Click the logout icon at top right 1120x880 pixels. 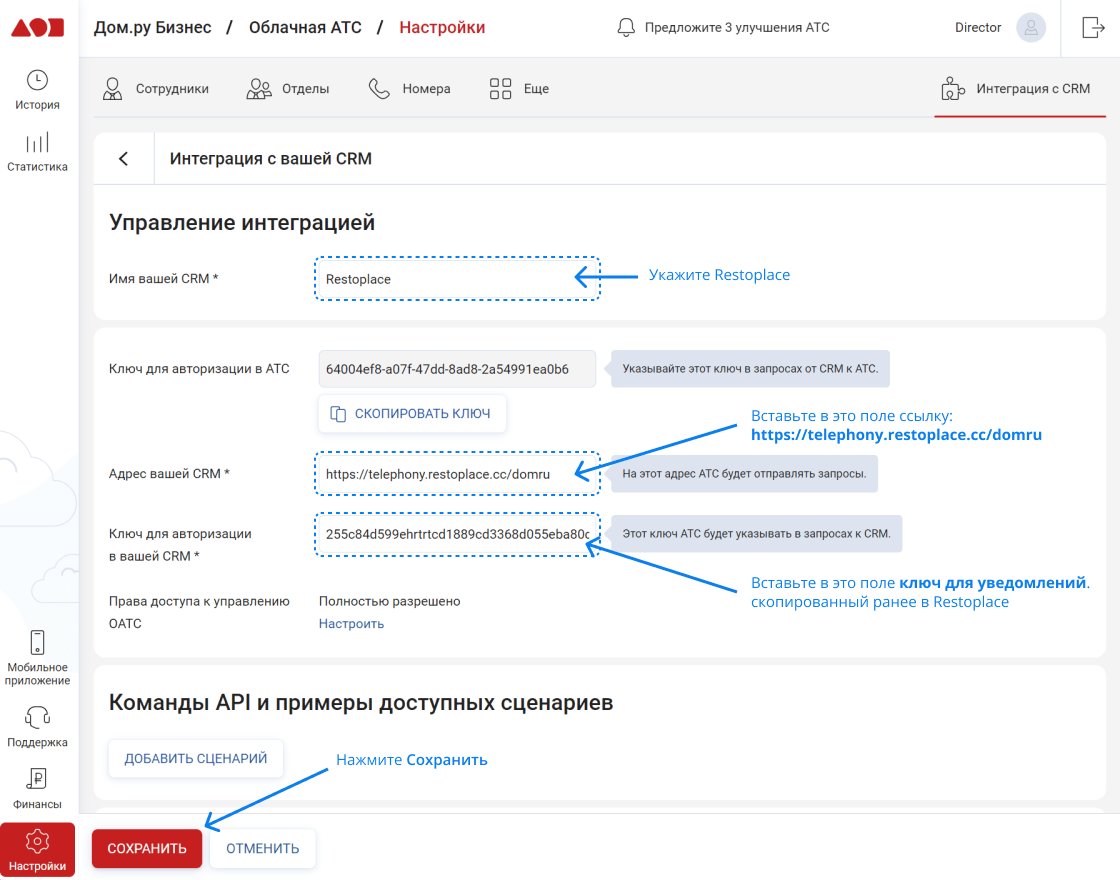coord(1092,27)
